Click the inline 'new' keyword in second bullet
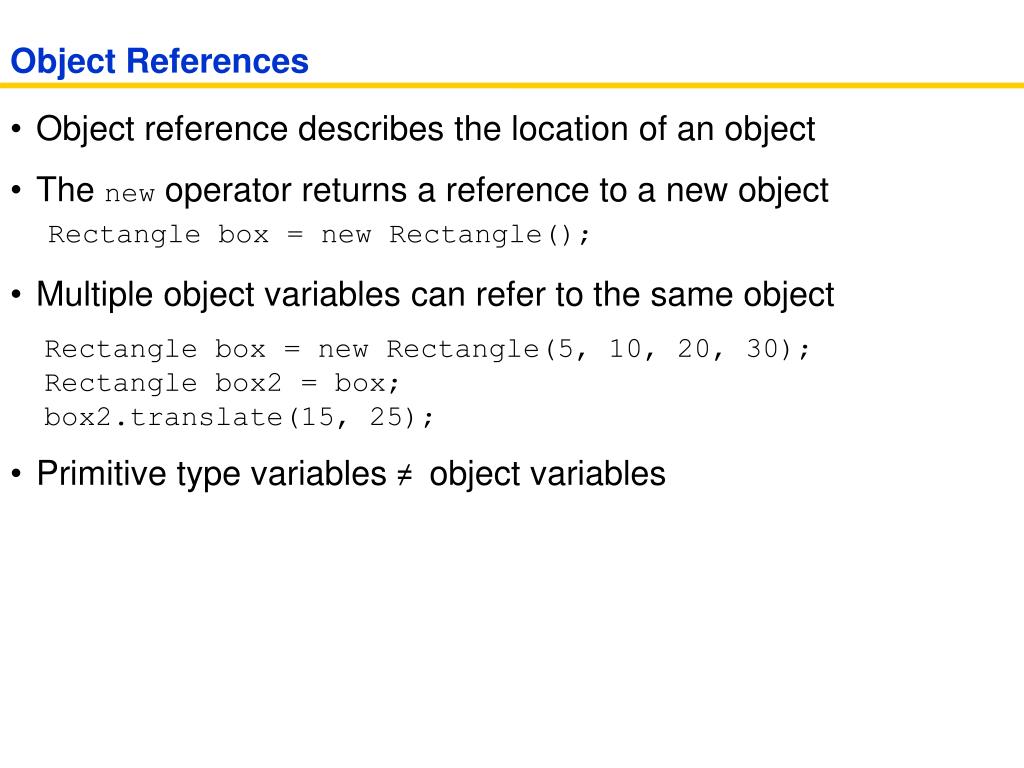 pos(129,194)
